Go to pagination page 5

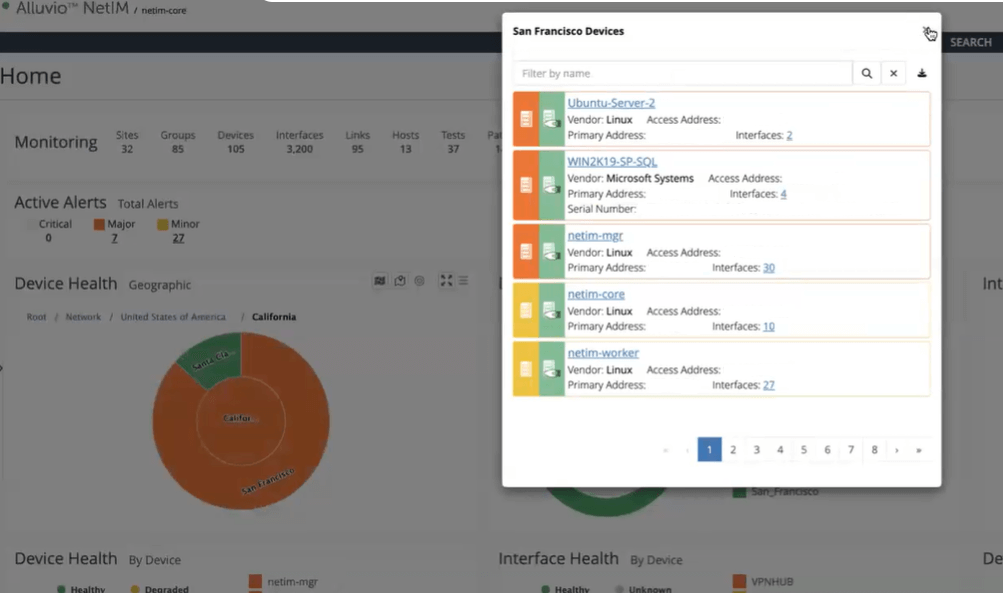click(804, 450)
